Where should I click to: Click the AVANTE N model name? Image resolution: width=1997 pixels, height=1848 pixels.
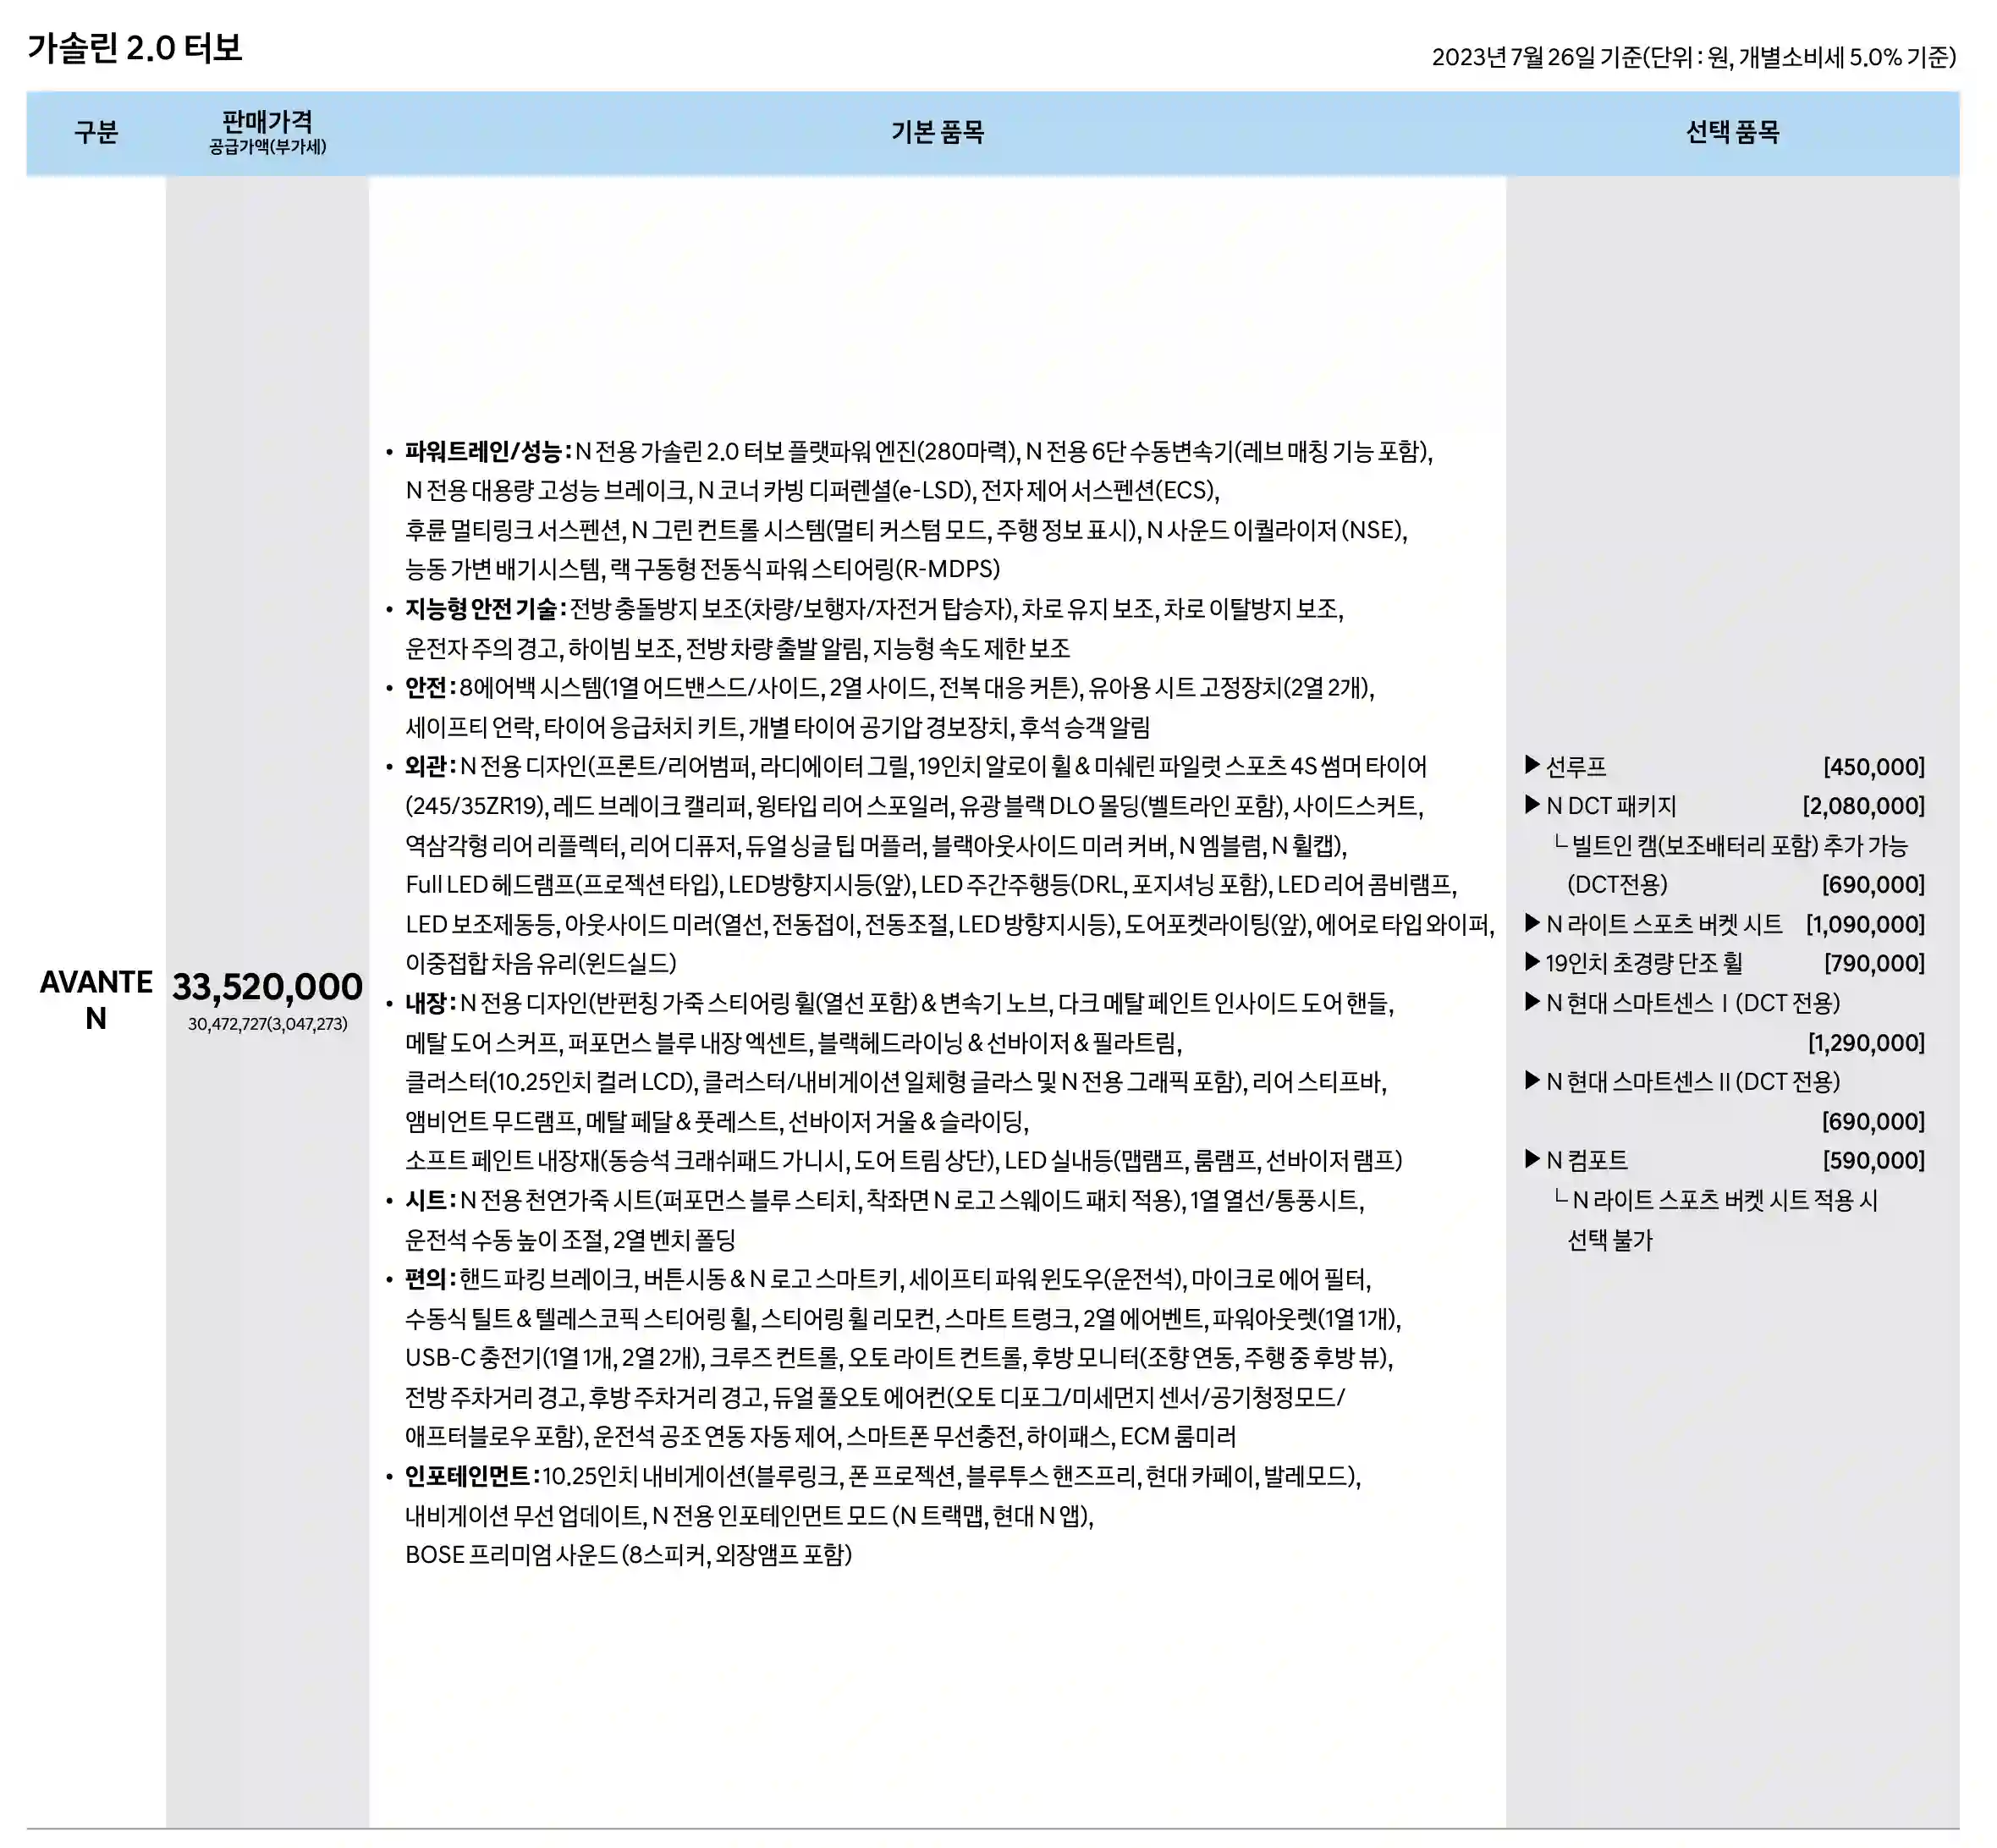[96, 1000]
